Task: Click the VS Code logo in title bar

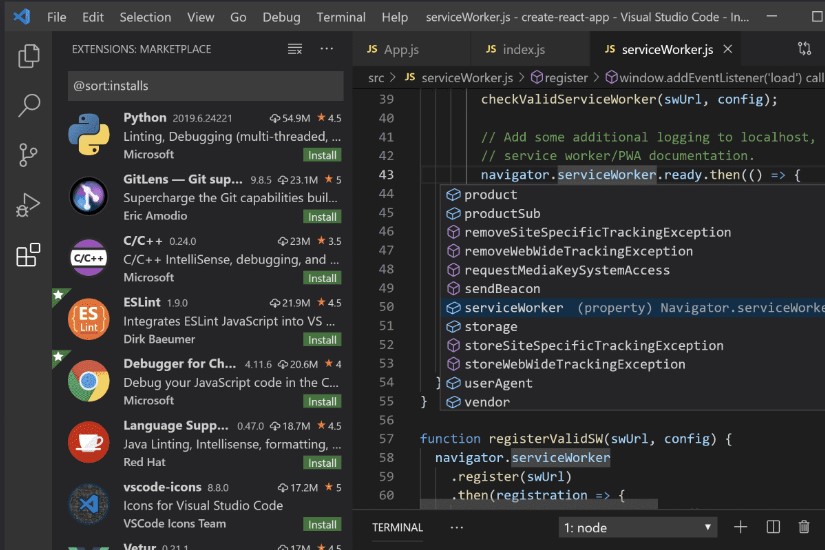Action: point(22,16)
